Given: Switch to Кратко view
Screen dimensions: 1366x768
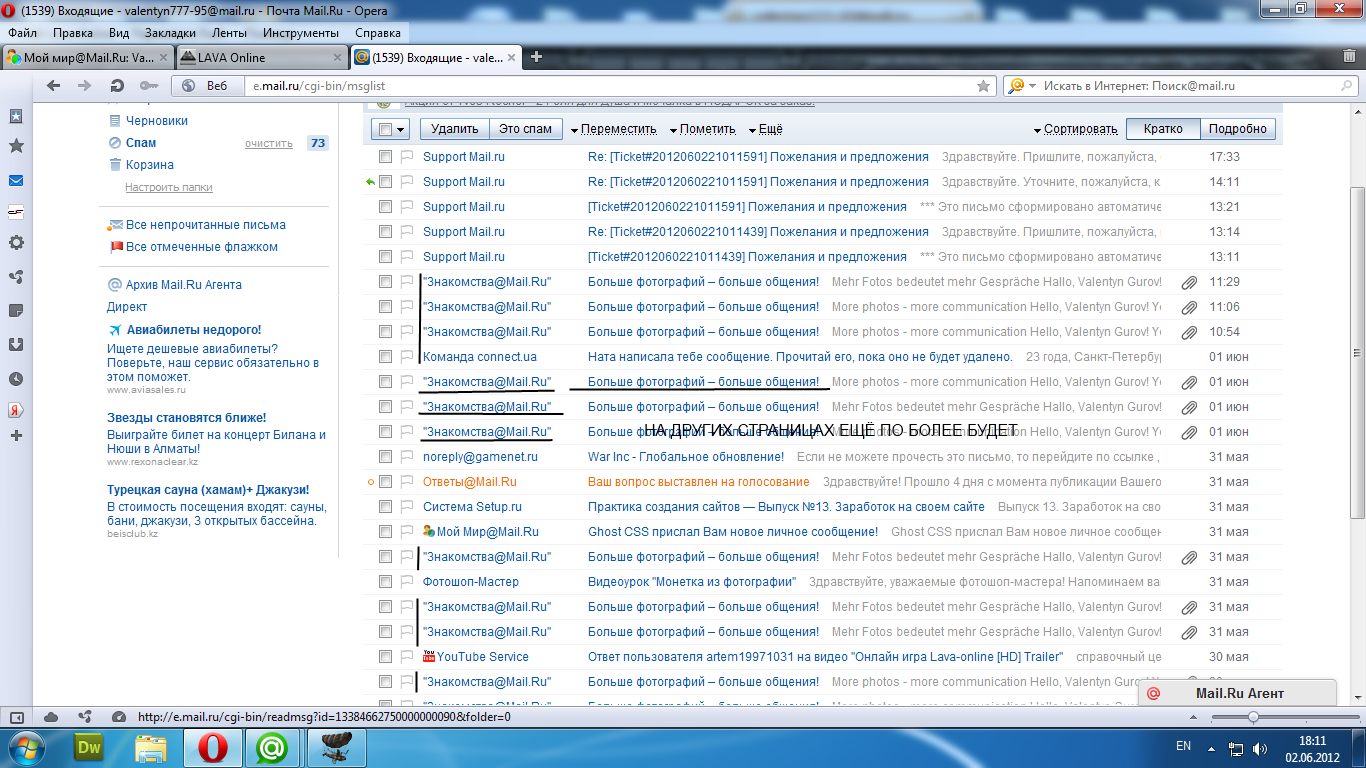Looking at the screenshot, I should coord(1163,129).
